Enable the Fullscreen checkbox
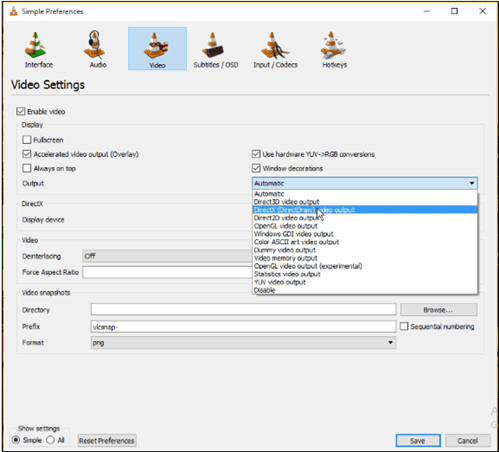The height and width of the screenshot is (452, 499). [27, 140]
